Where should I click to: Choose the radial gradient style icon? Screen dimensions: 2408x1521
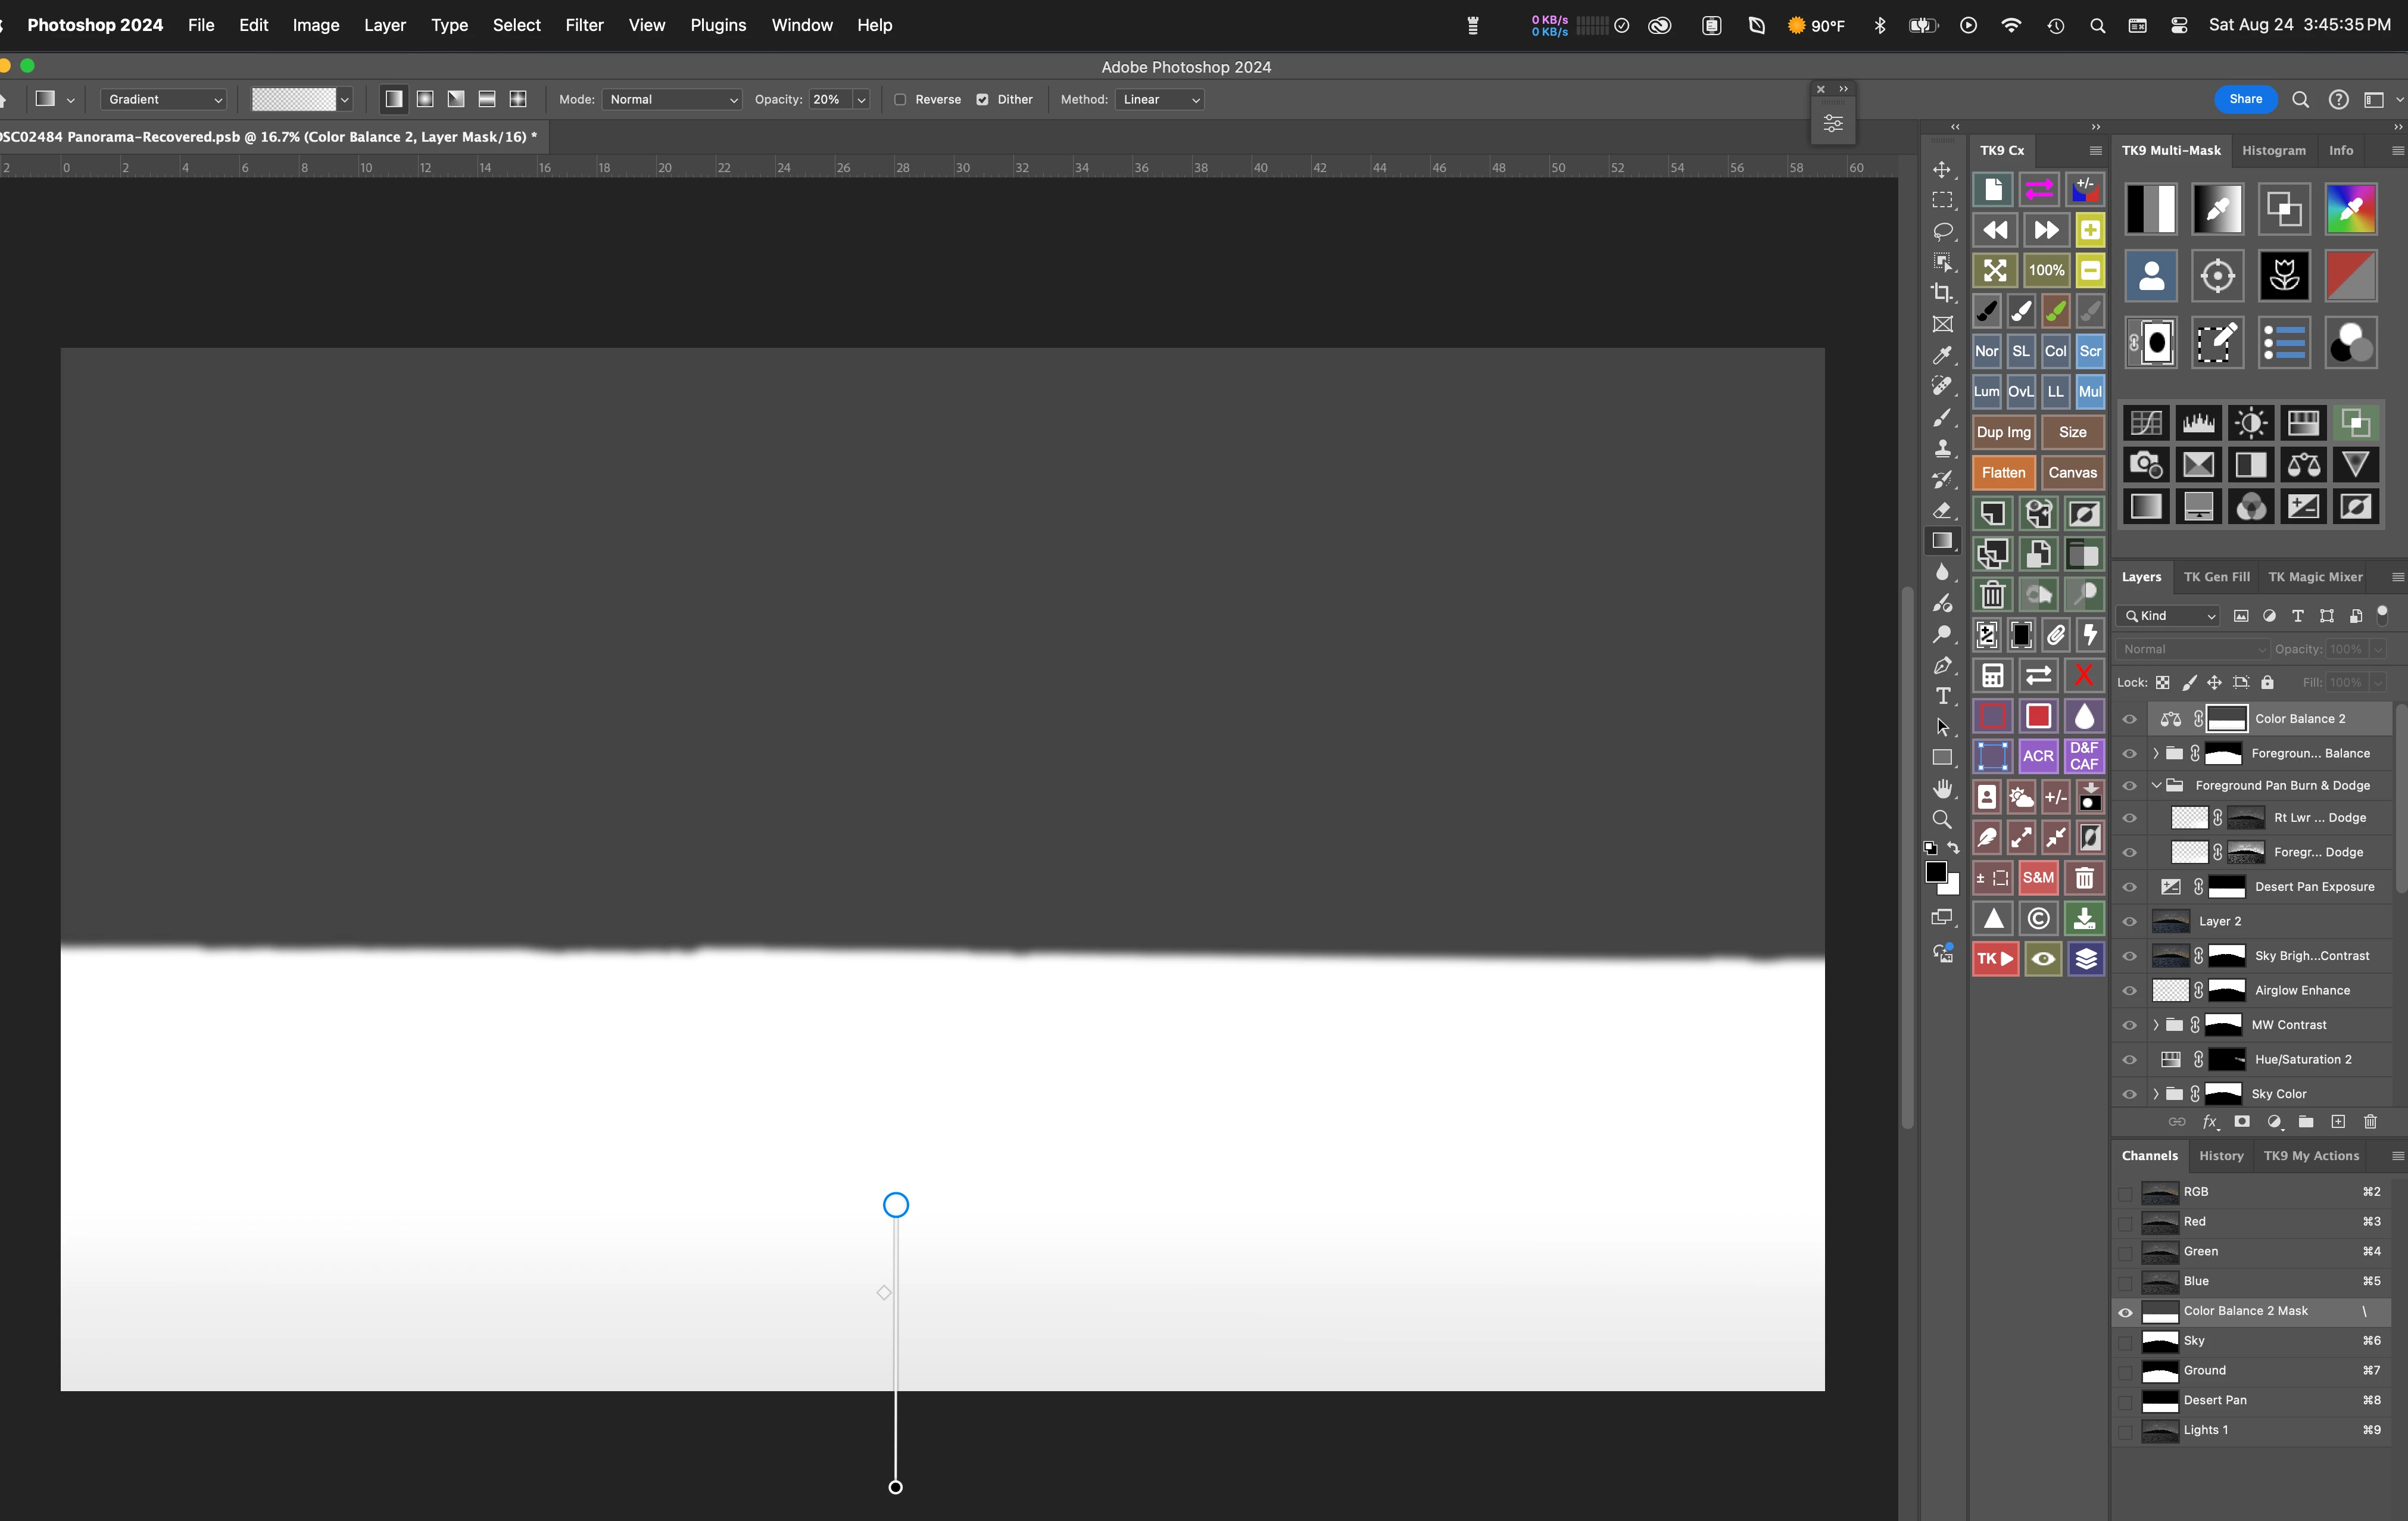pyautogui.click(x=425, y=99)
